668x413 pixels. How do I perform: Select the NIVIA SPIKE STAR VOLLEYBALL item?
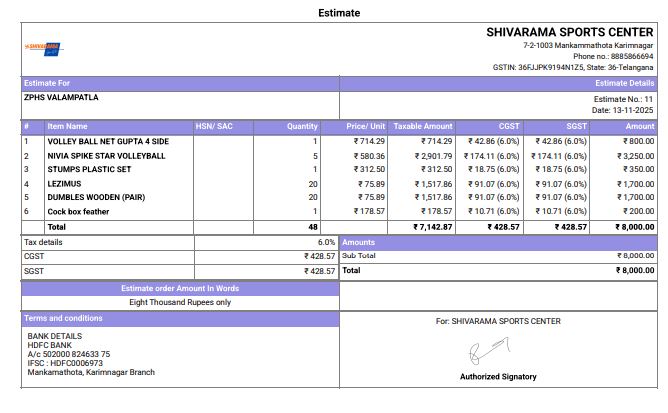coord(106,156)
